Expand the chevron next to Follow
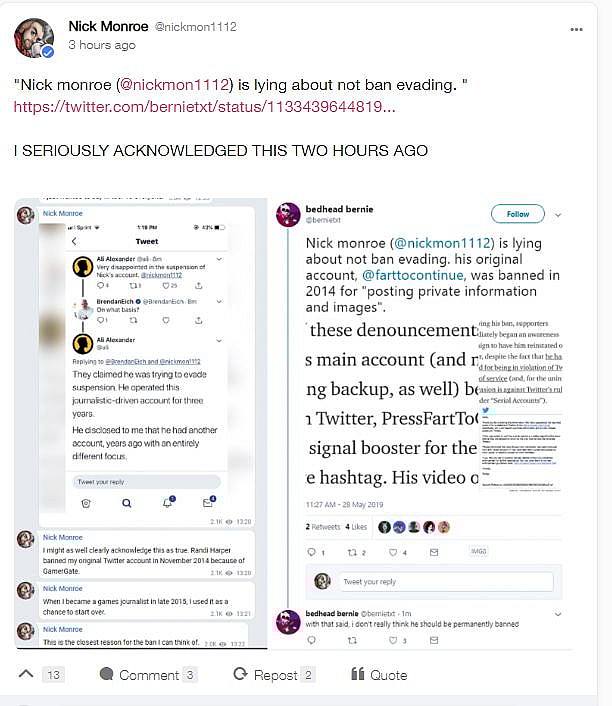Screen dimensions: 612x706 558,215
